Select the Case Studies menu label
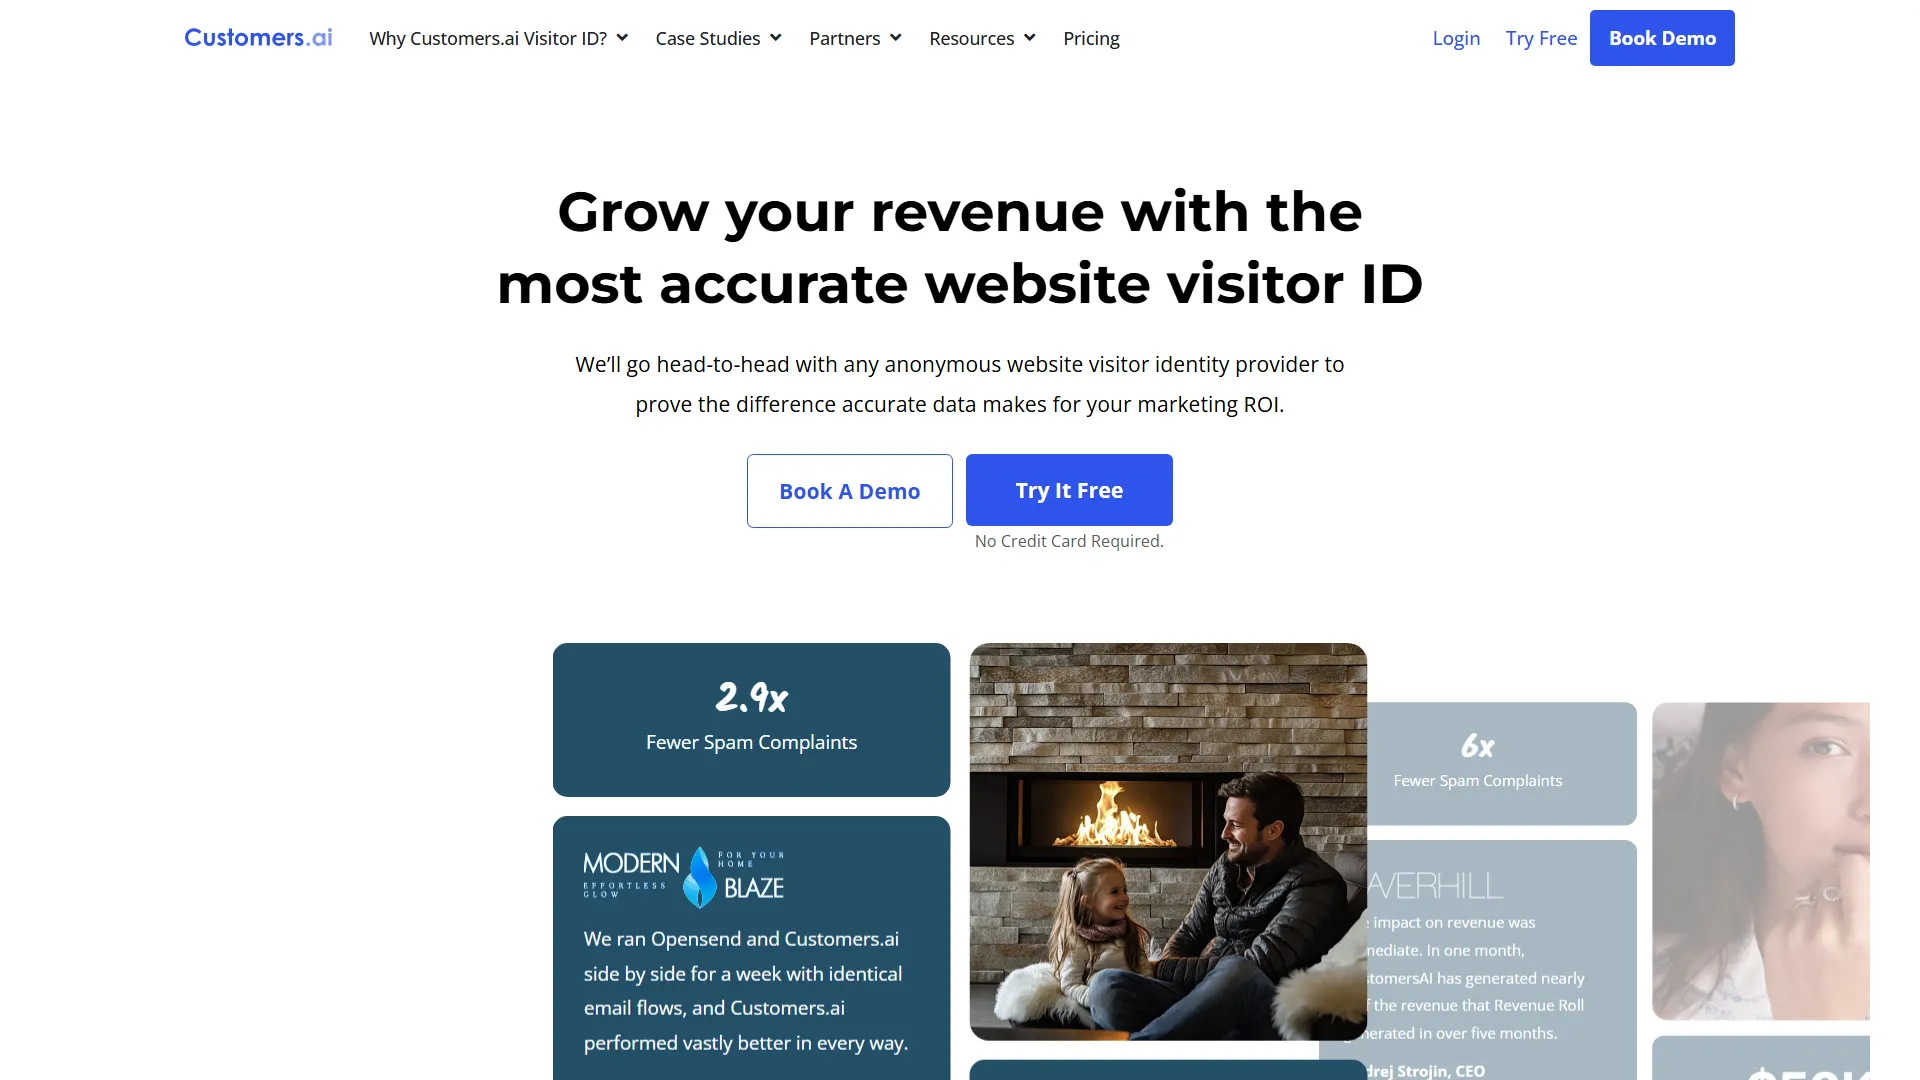 (x=708, y=38)
